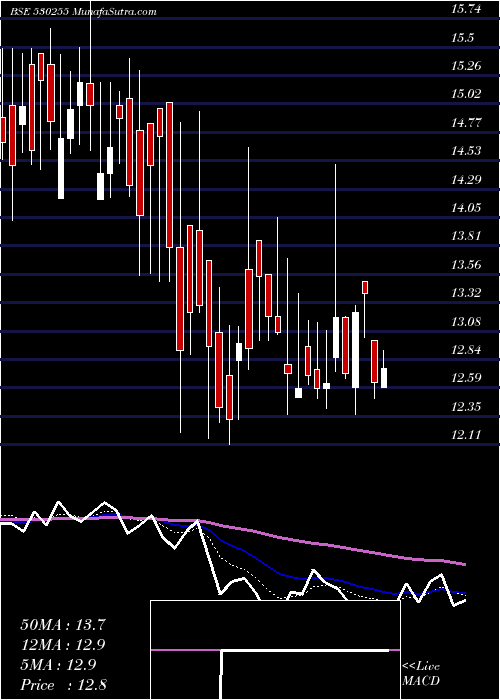Click the 13.08 price axis label
500x700 pixels.
[x=467, y=321]
